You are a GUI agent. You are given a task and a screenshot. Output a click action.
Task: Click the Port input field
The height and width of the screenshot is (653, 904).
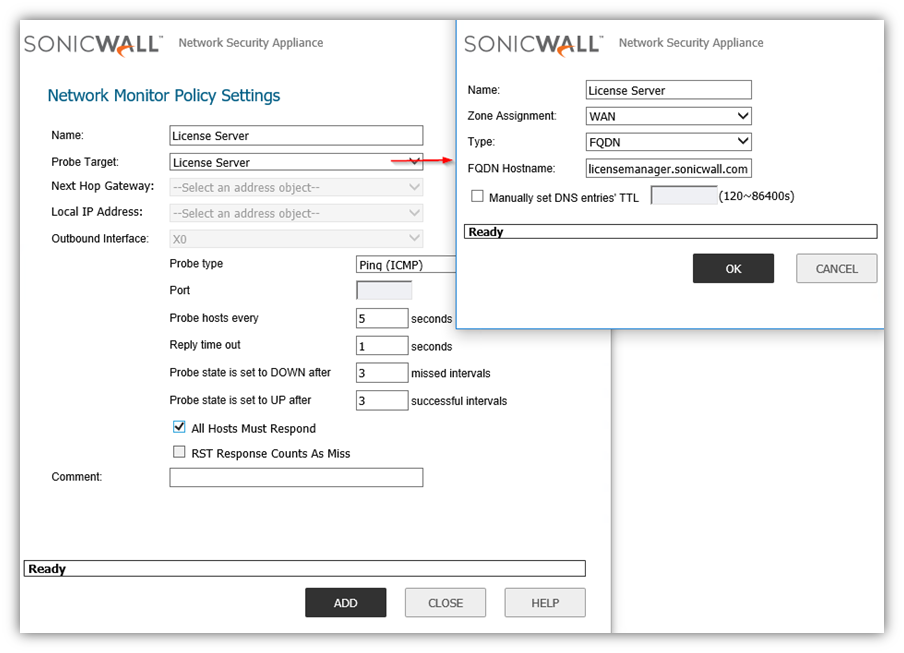pyautogui.click(x=384, y=290)
